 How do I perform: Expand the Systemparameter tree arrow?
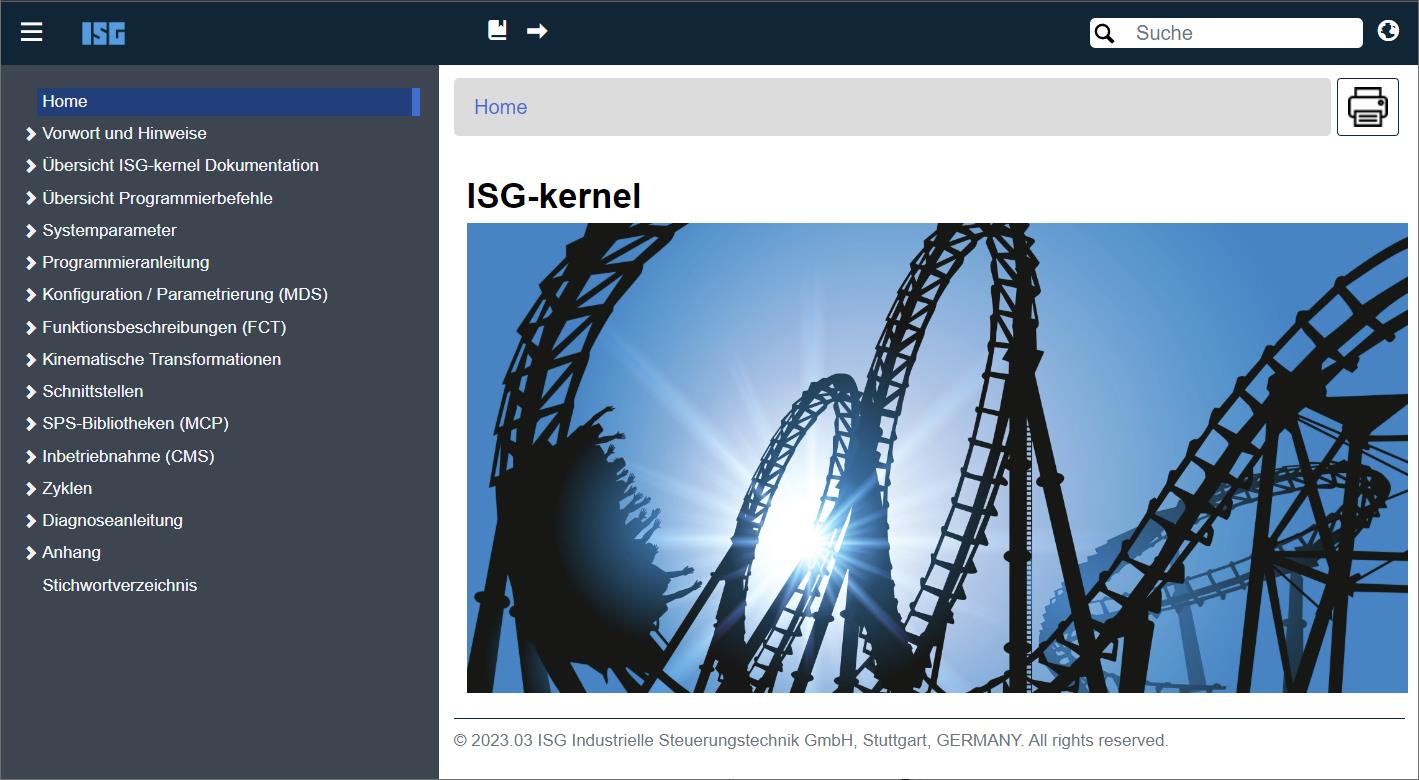(31, 231)
